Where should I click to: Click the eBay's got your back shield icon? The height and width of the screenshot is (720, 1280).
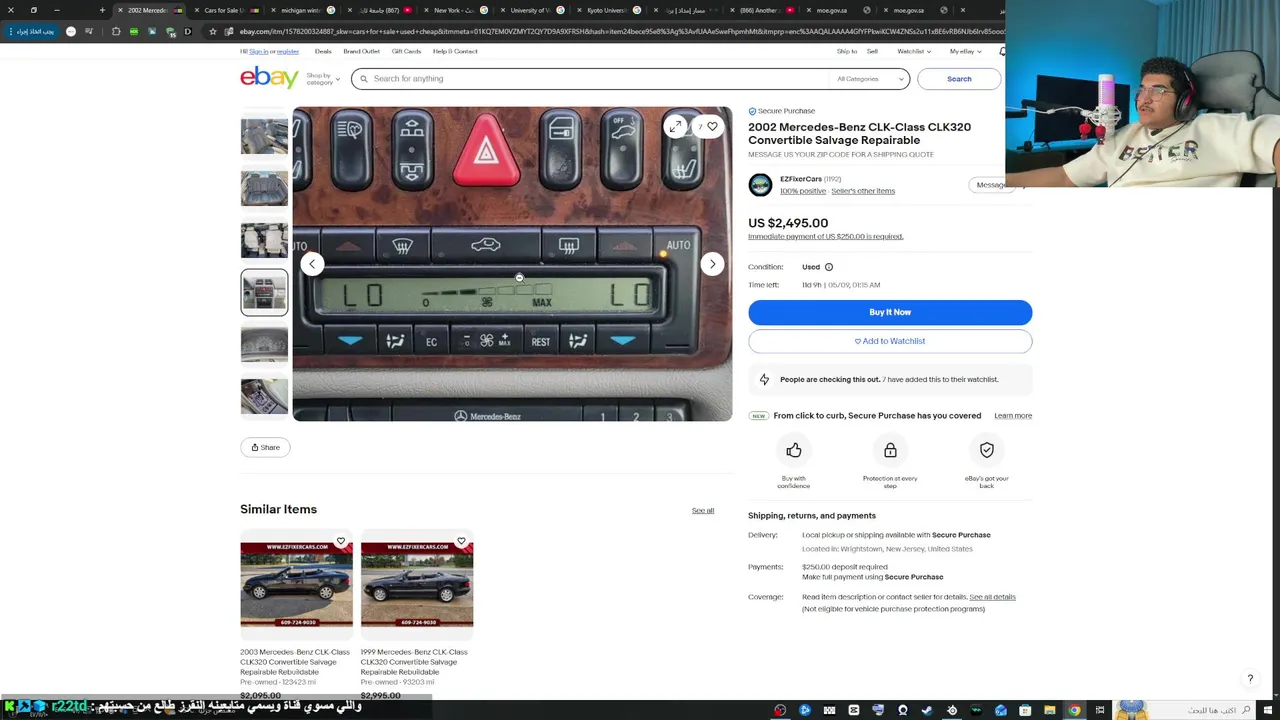click(987, 451)
